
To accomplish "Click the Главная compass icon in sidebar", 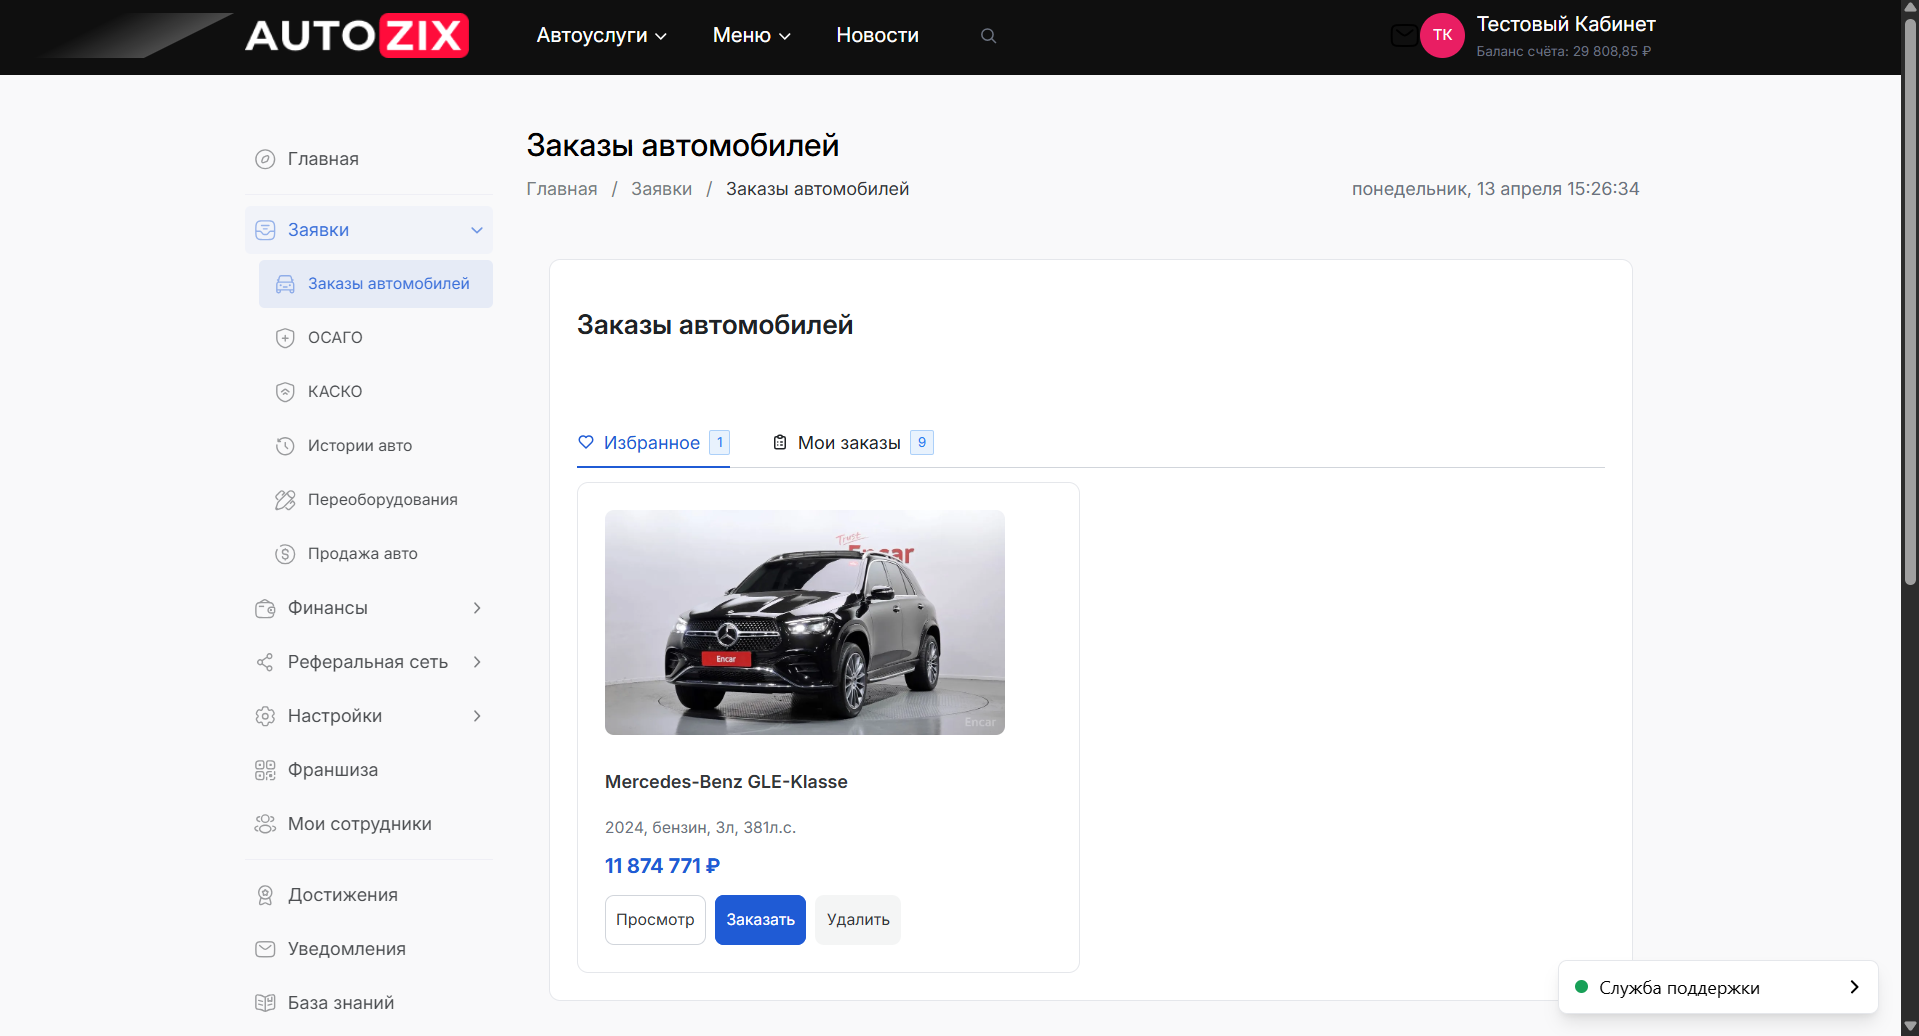I will coord(265,159).
